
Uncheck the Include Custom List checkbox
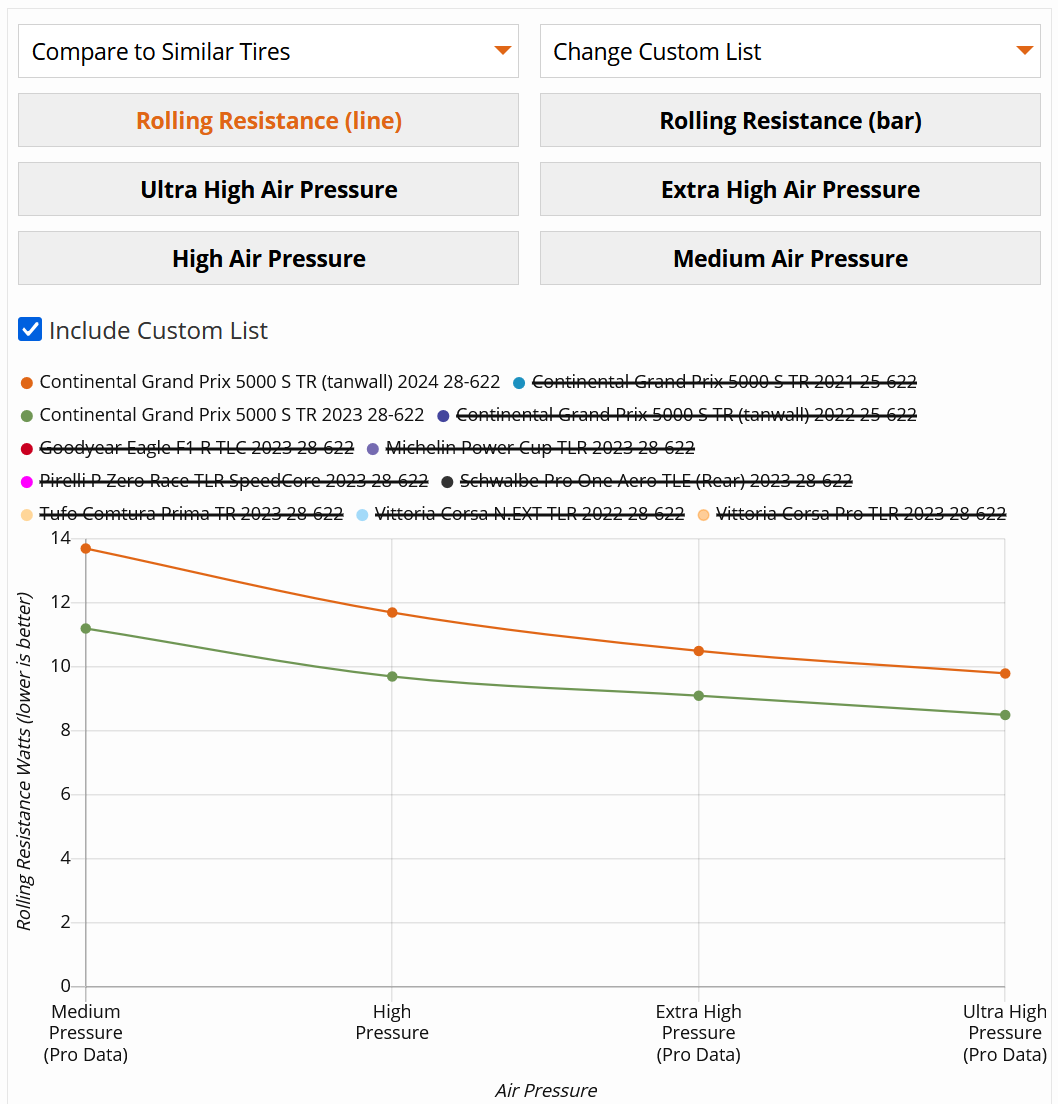(30, 330)
